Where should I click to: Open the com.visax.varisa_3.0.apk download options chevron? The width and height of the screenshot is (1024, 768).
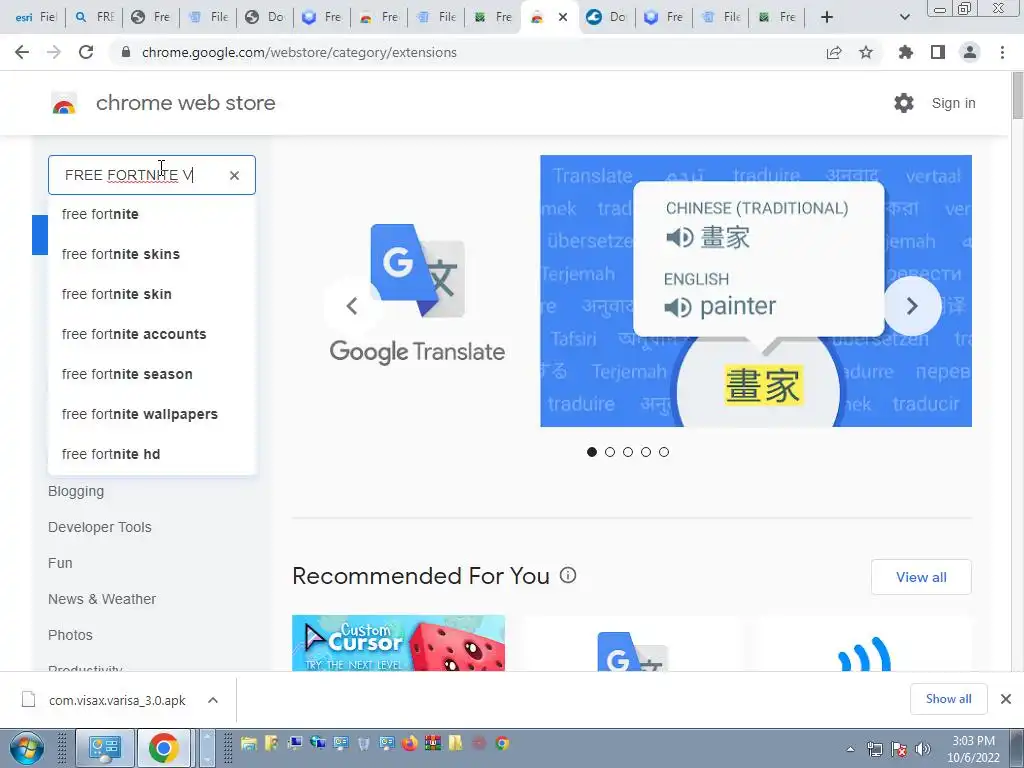coord(213,700)
